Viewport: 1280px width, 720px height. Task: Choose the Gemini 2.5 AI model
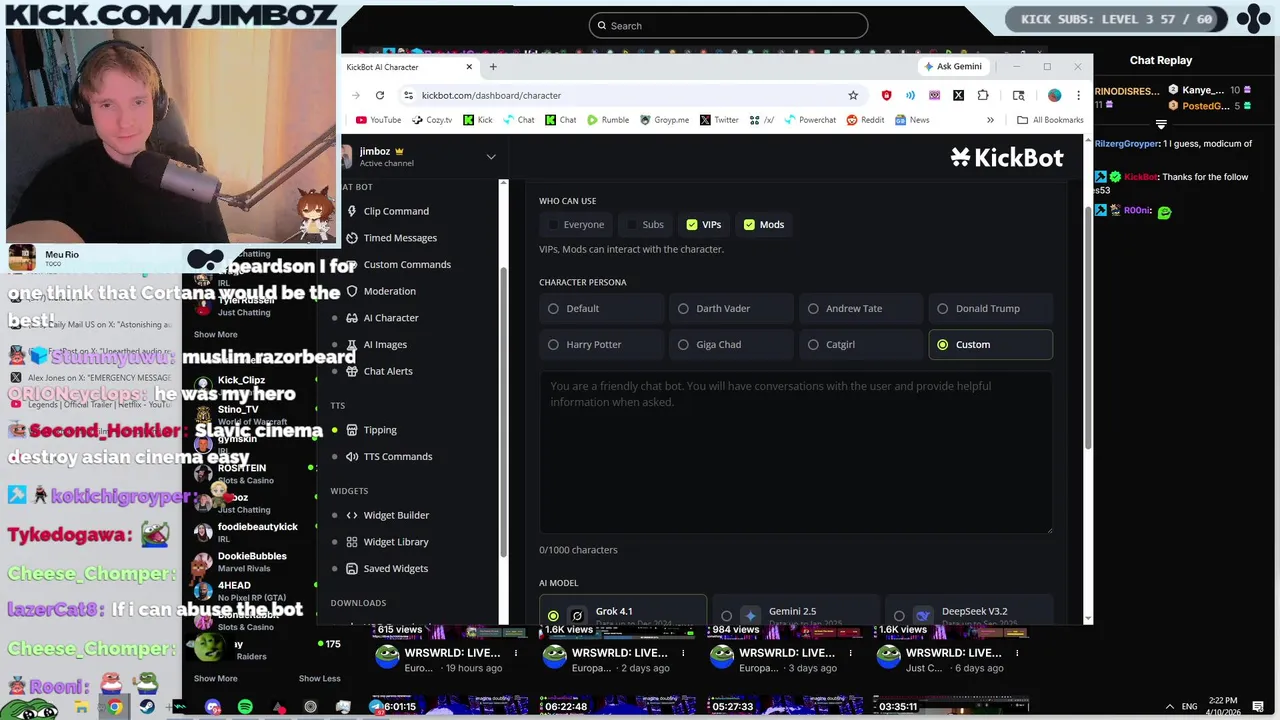point(795,612)
